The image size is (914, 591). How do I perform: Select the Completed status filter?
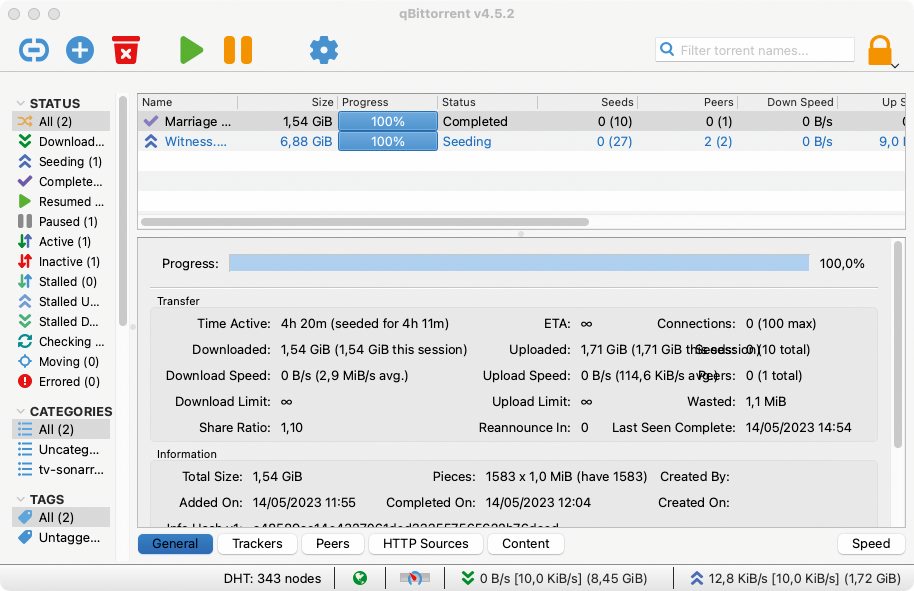pyautogui.click(x=61, y=181)
